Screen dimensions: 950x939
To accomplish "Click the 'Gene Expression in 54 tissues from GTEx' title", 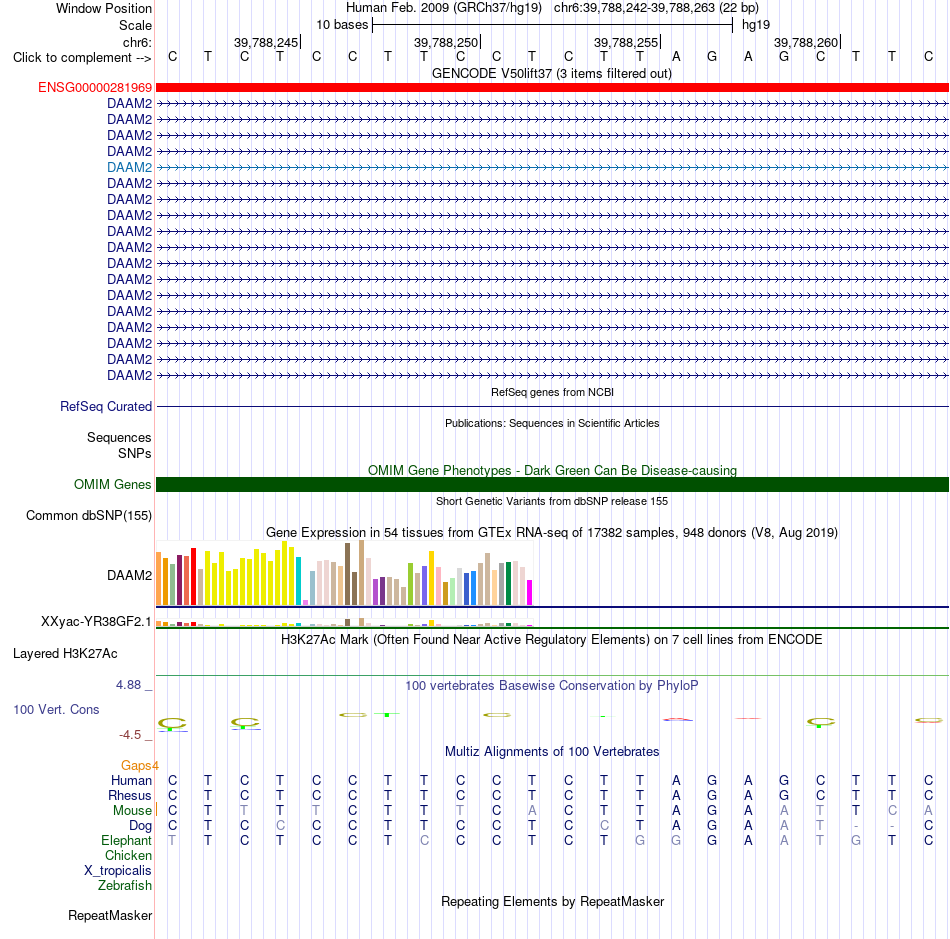I will [x=552, y=533].
